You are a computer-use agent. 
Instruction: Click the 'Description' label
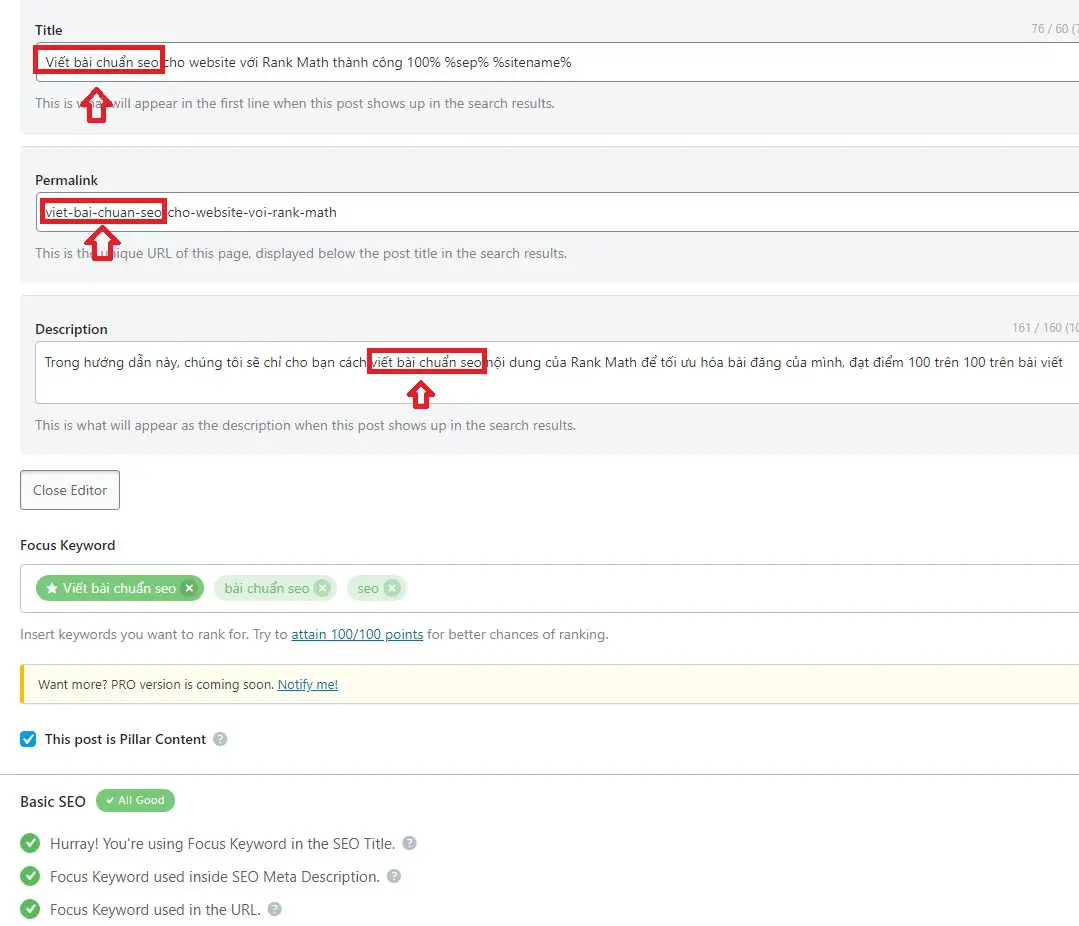(x=72, y=330)
